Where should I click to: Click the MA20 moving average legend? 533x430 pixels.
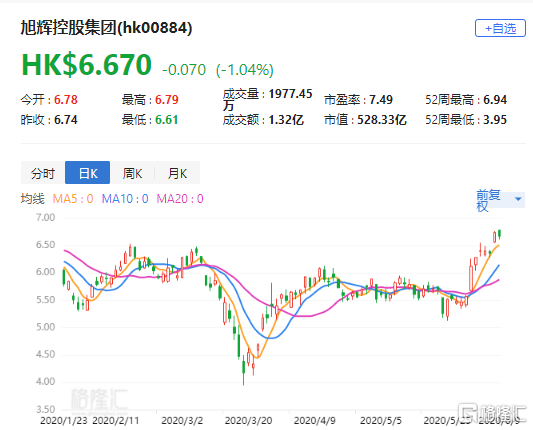[180, 199]
